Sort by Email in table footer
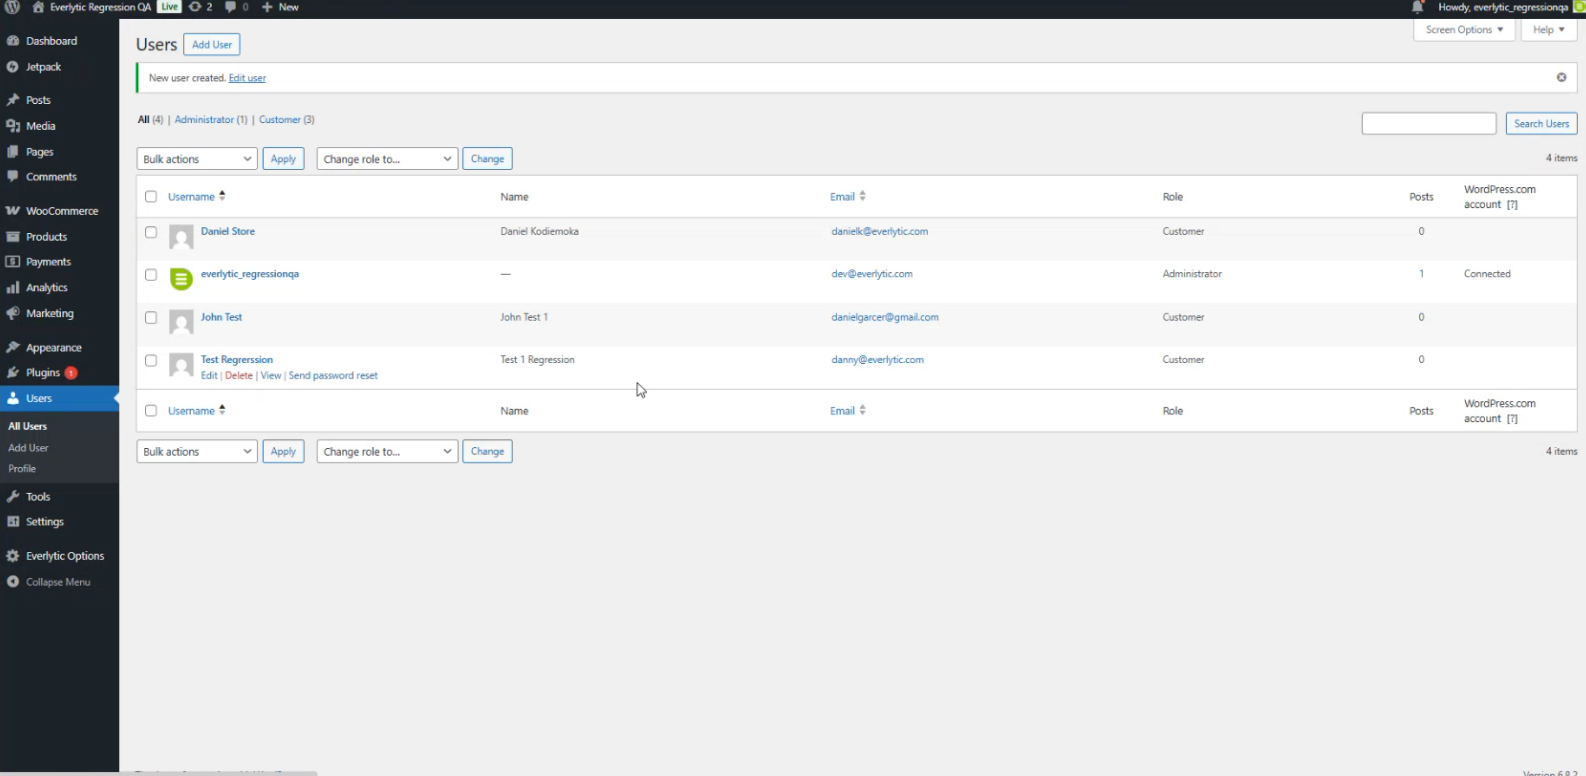Screen dimensions: 1586x776 point(848,411)
